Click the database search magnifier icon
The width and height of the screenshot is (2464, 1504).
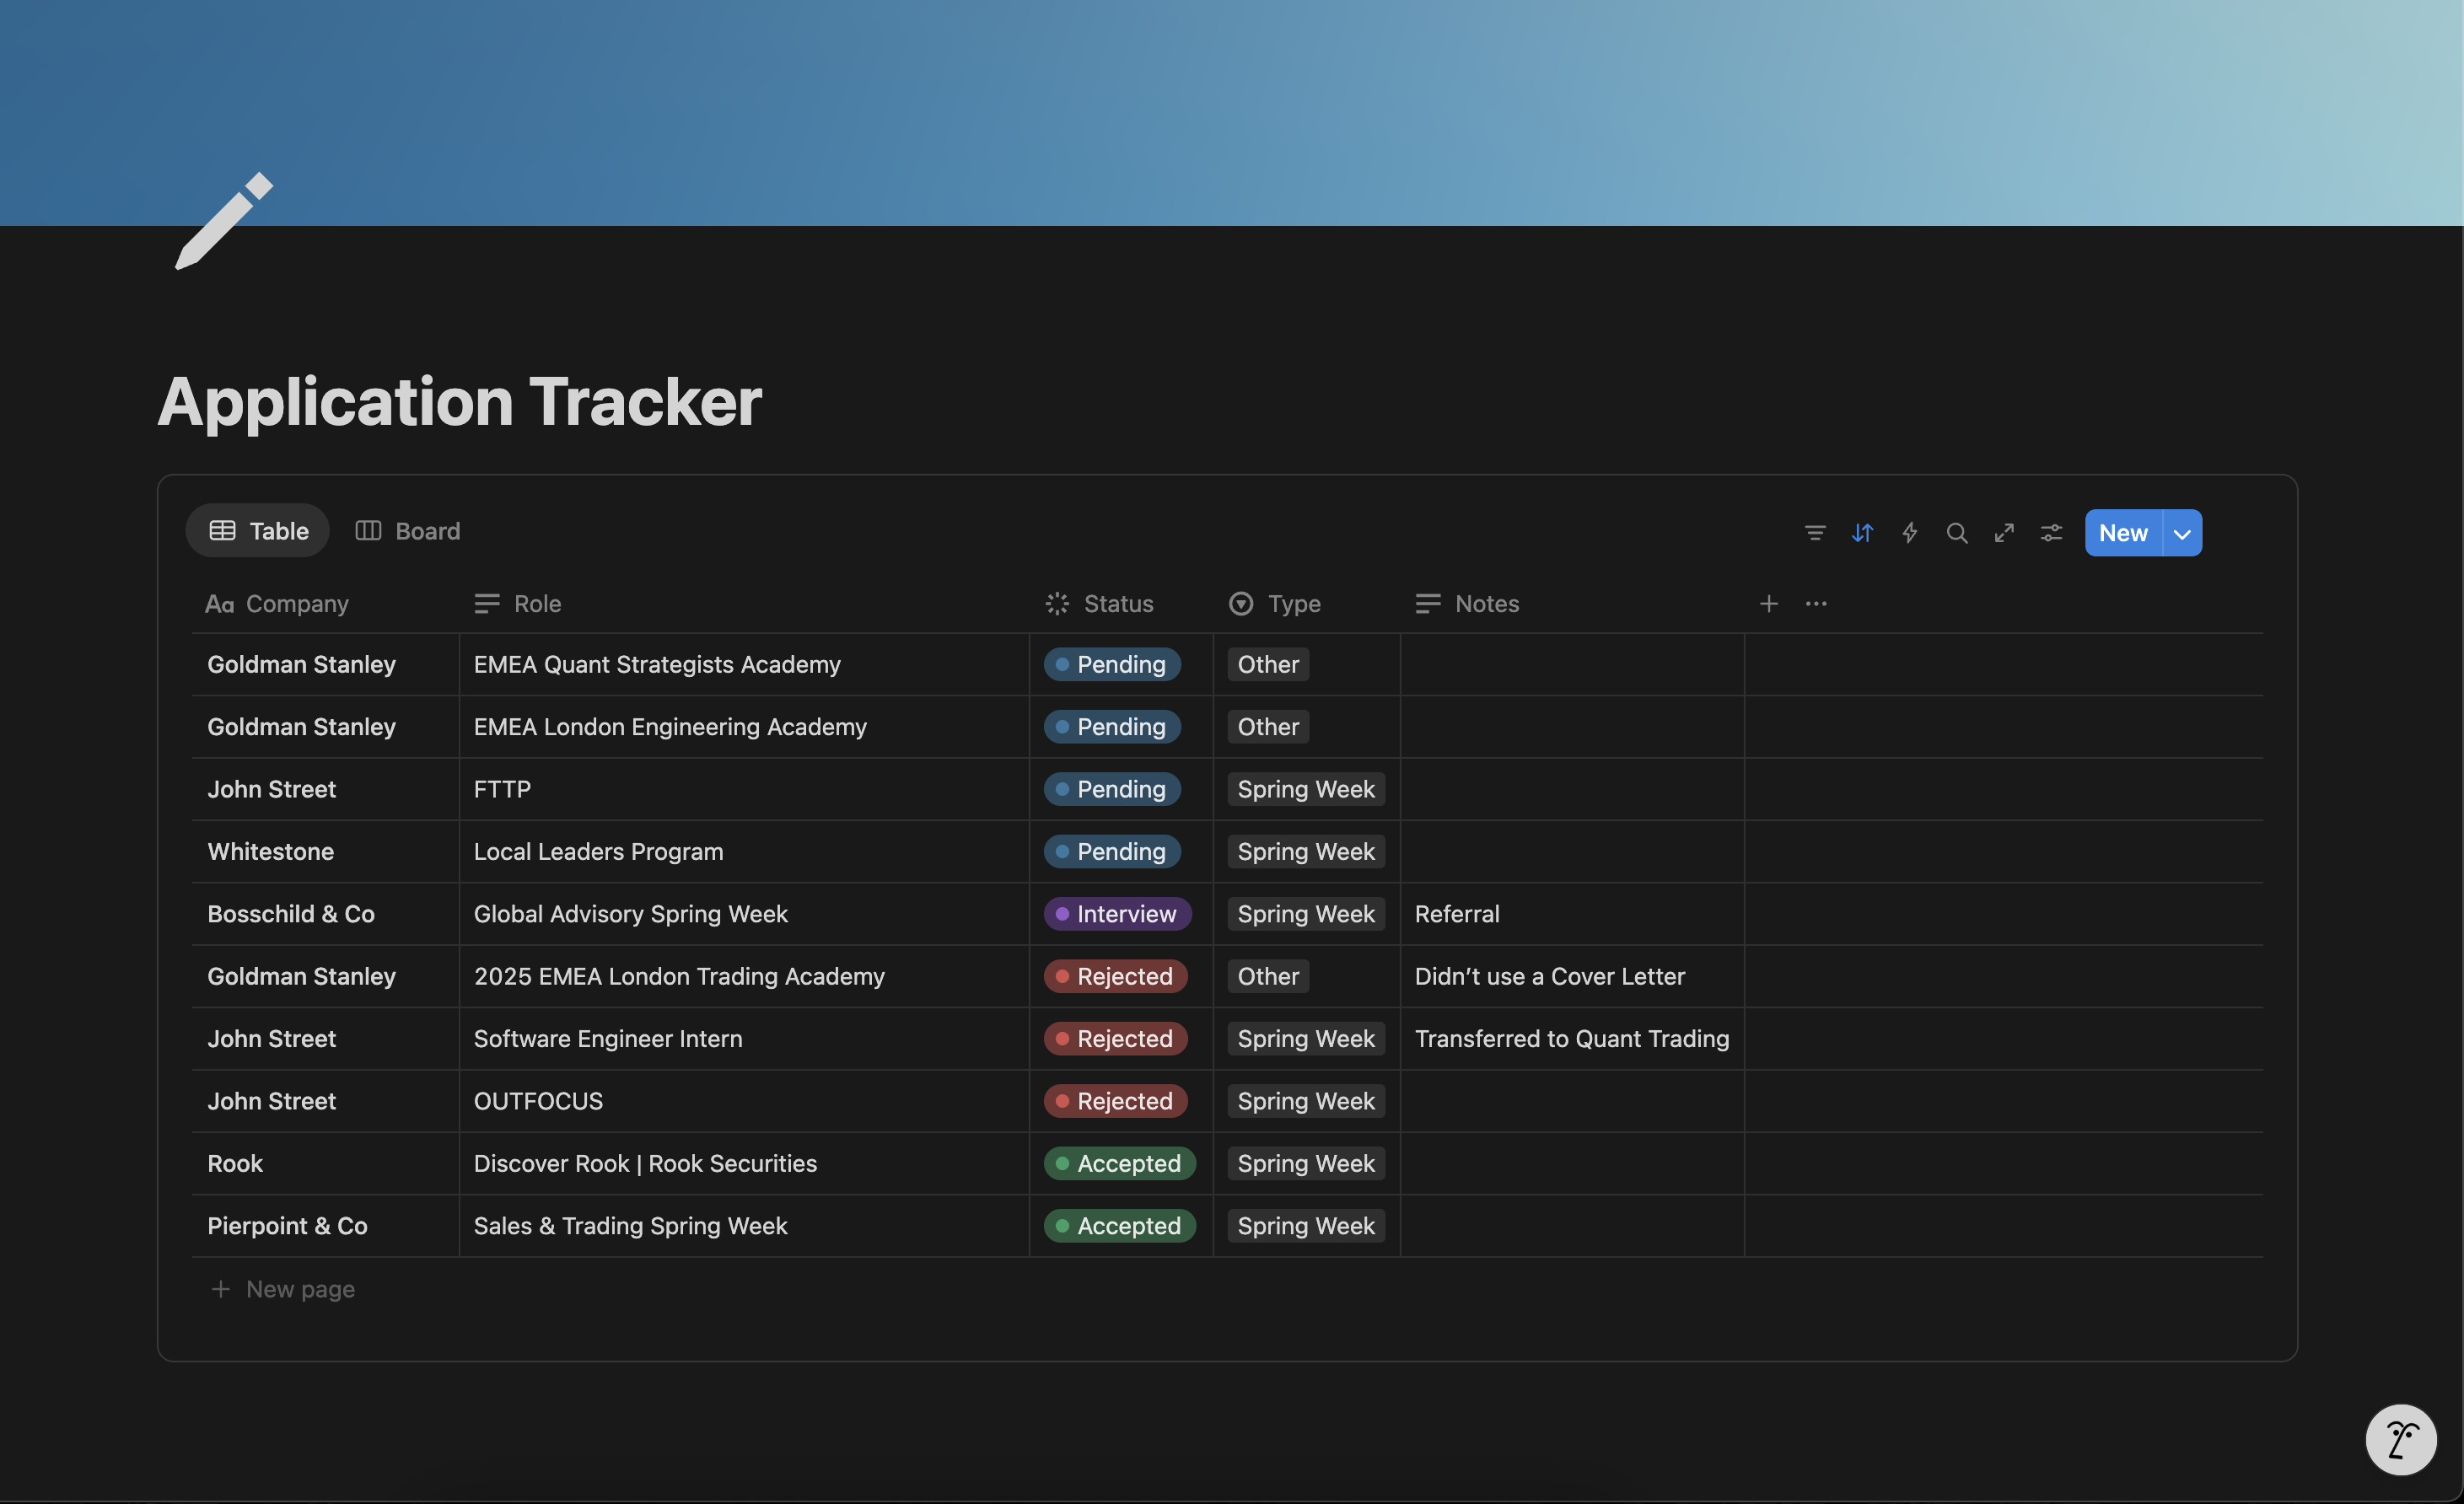(1956, 533)
